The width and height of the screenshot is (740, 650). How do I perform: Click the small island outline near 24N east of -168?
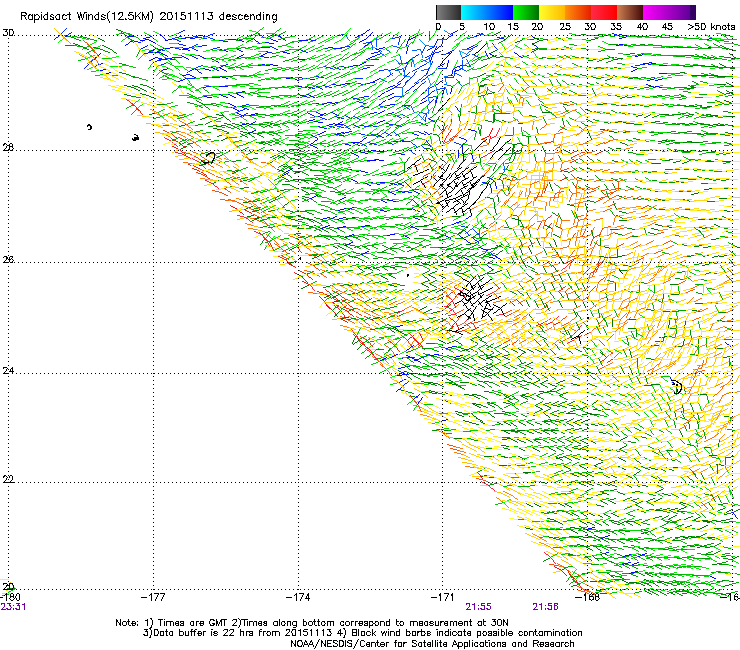(x=677, y=387)
